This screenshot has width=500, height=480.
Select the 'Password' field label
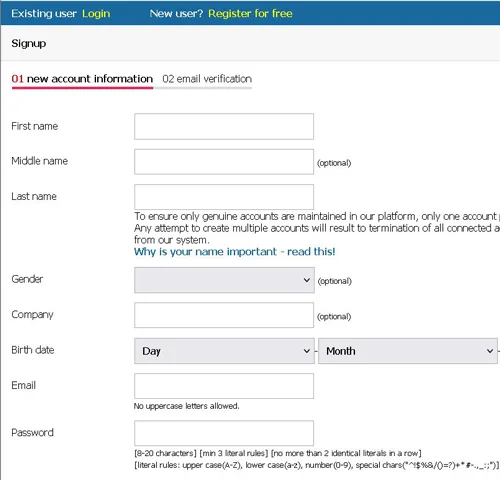point(32,433)
